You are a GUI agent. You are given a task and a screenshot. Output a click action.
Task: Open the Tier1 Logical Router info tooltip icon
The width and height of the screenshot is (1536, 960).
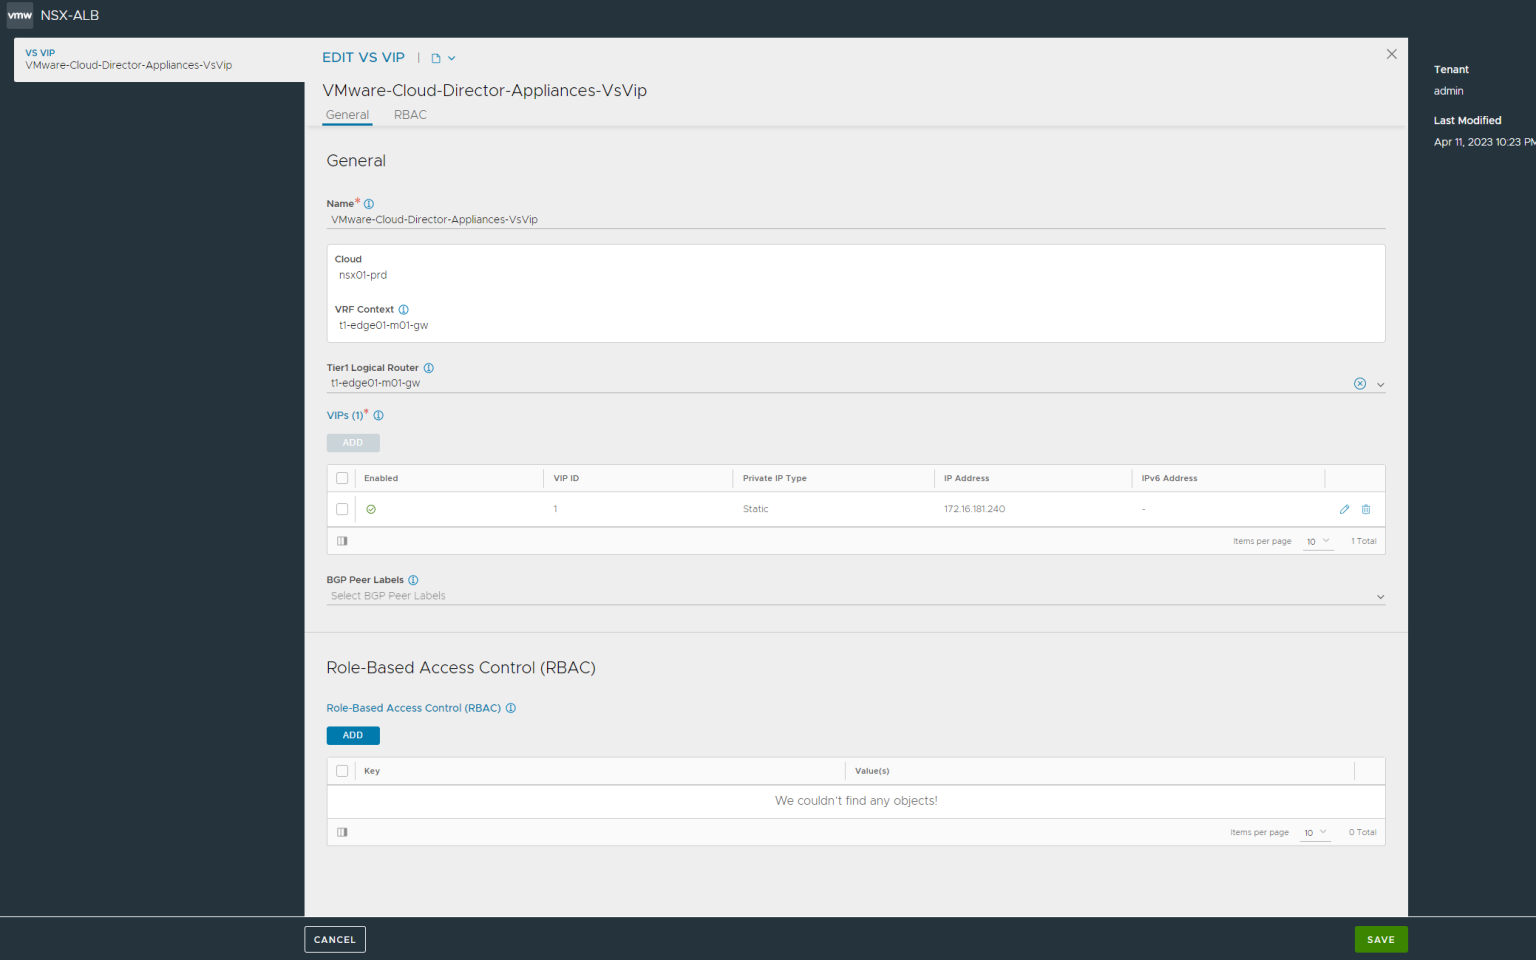point(428,367)
